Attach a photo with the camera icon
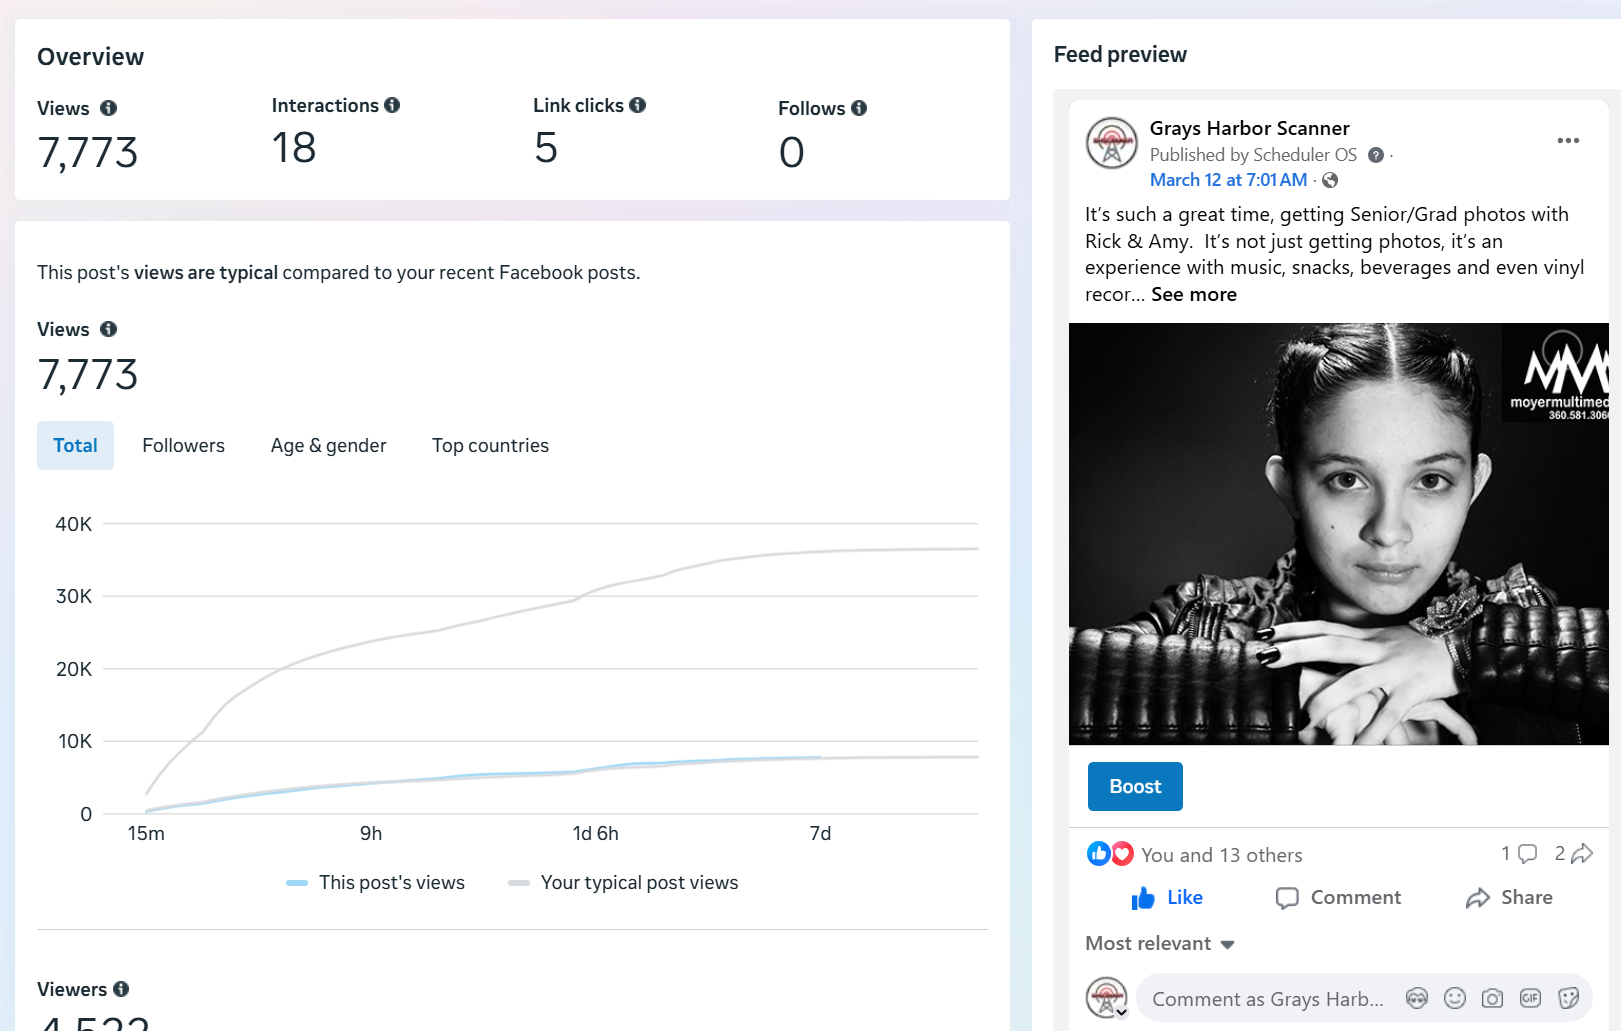Viewport: 1621px width, 1031px height. pos(1492,998)
